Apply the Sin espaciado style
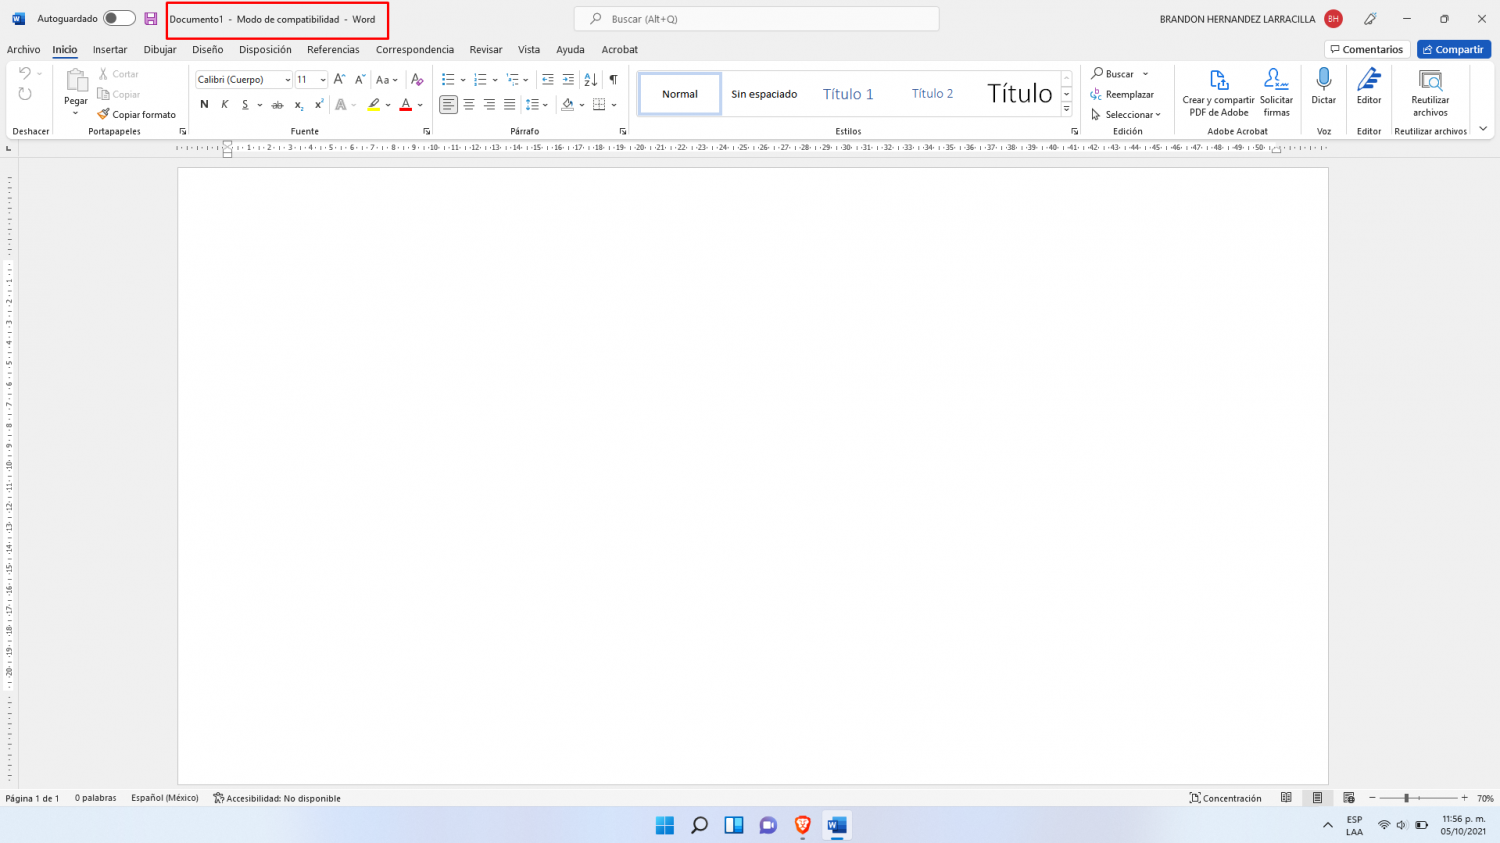The width and height of the screenshot is (1500, 843). click(x=764, y=94)
